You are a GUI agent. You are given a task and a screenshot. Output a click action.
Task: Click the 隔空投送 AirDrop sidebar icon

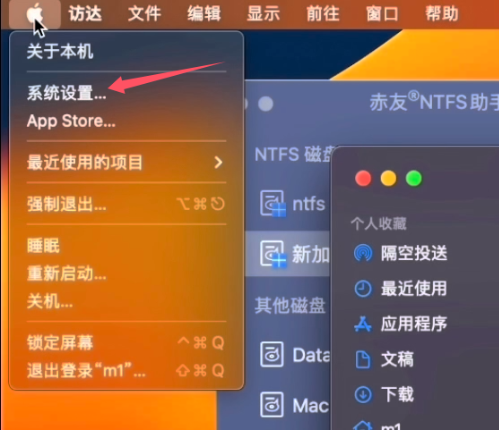(363, 253)
